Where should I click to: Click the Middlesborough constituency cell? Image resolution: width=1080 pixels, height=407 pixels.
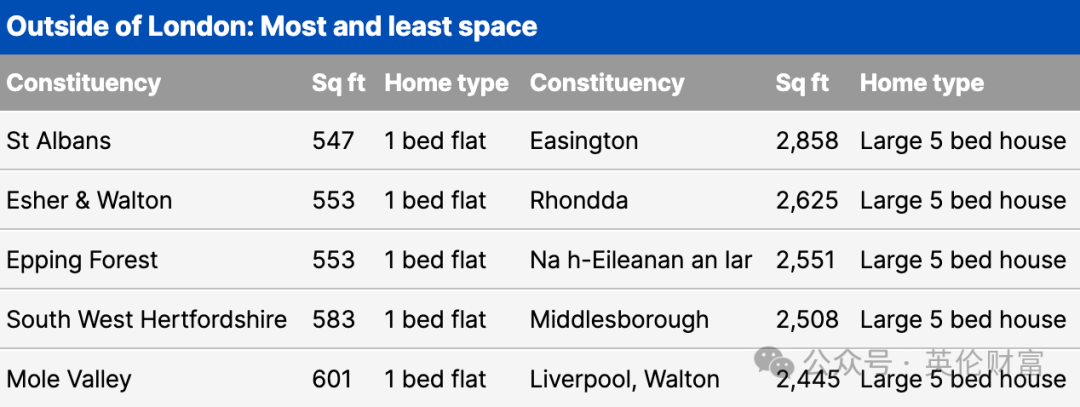(x=619, y=320)
